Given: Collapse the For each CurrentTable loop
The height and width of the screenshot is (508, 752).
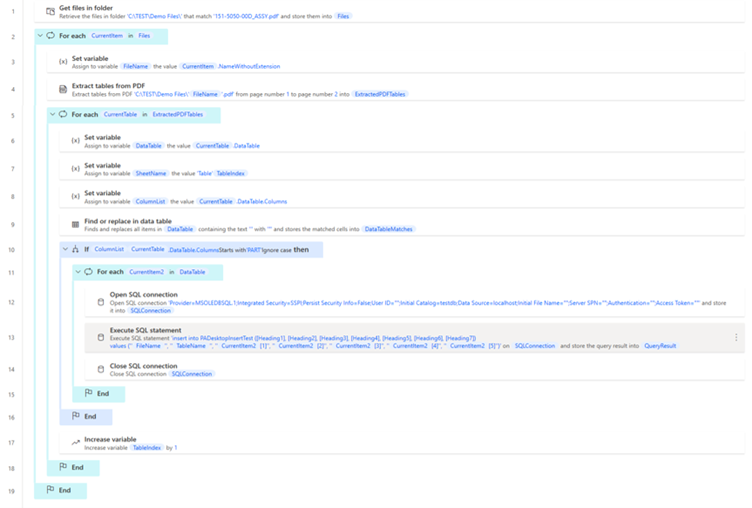Looking at the screenshot, I should click(51, 114).
